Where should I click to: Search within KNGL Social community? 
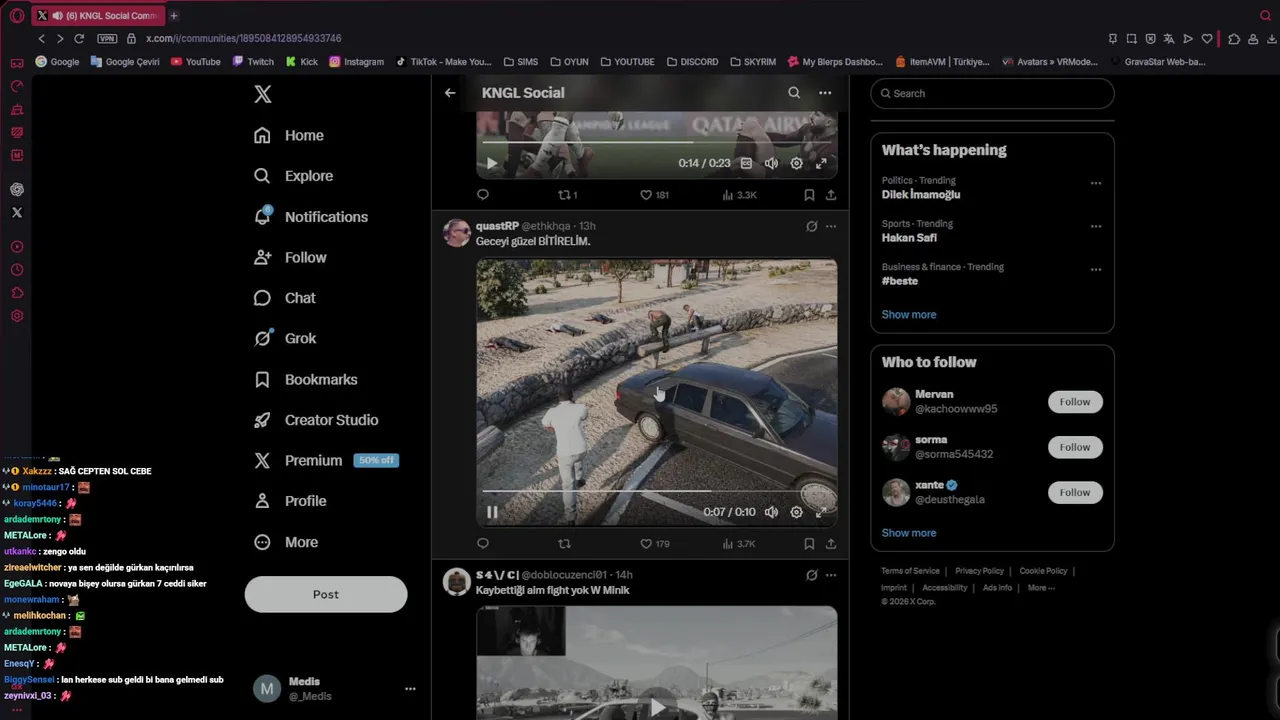(x=794, y=93)
